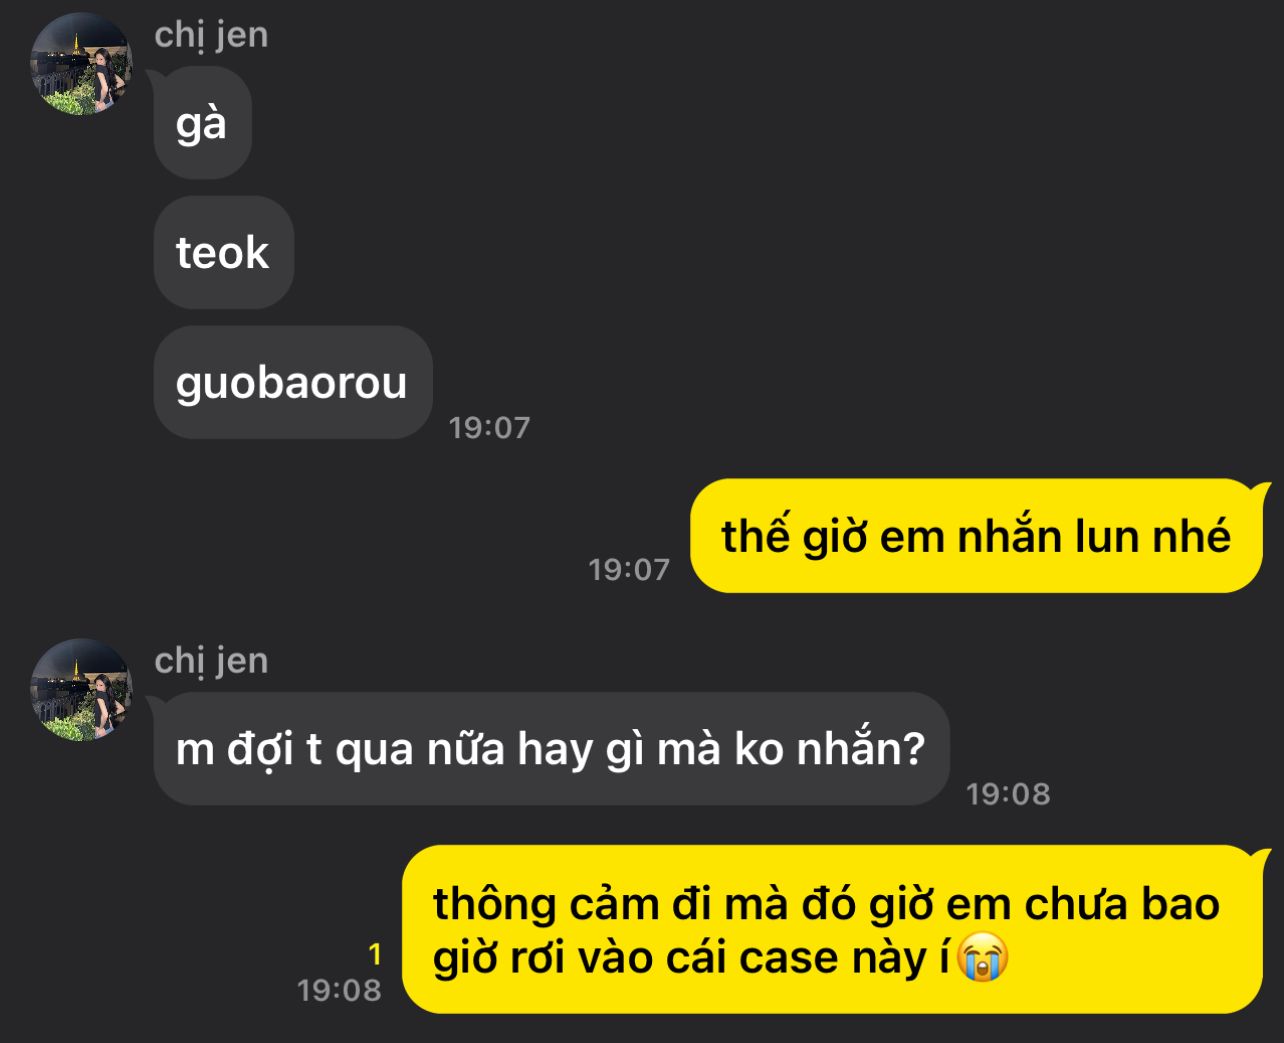The image size is (1284, 1043).
Task: Open chị jen's avatar beside the 'm đợi t' message
Action: point(81,691)
